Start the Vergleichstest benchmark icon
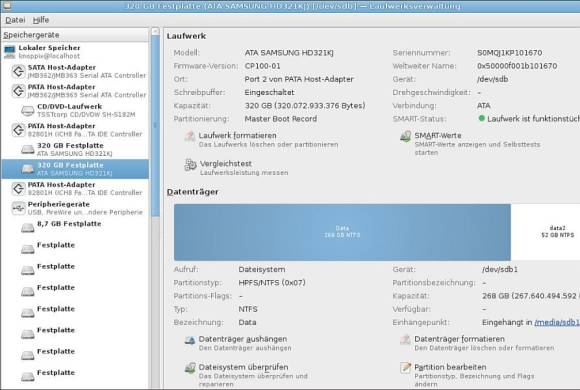 (x=190, y=165)
